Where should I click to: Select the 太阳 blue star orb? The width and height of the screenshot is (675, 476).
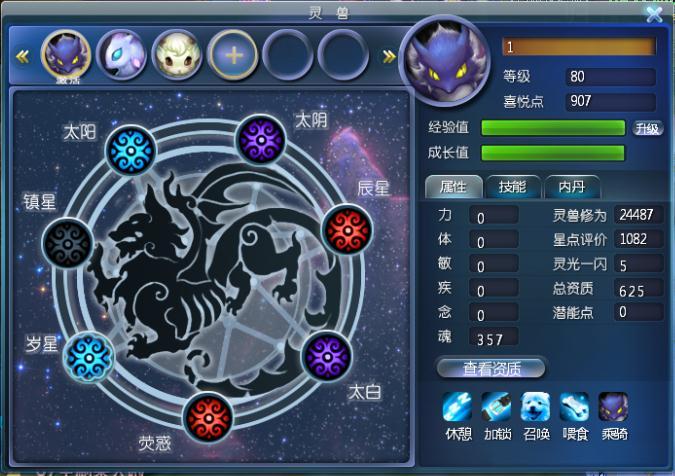(131, 151)
